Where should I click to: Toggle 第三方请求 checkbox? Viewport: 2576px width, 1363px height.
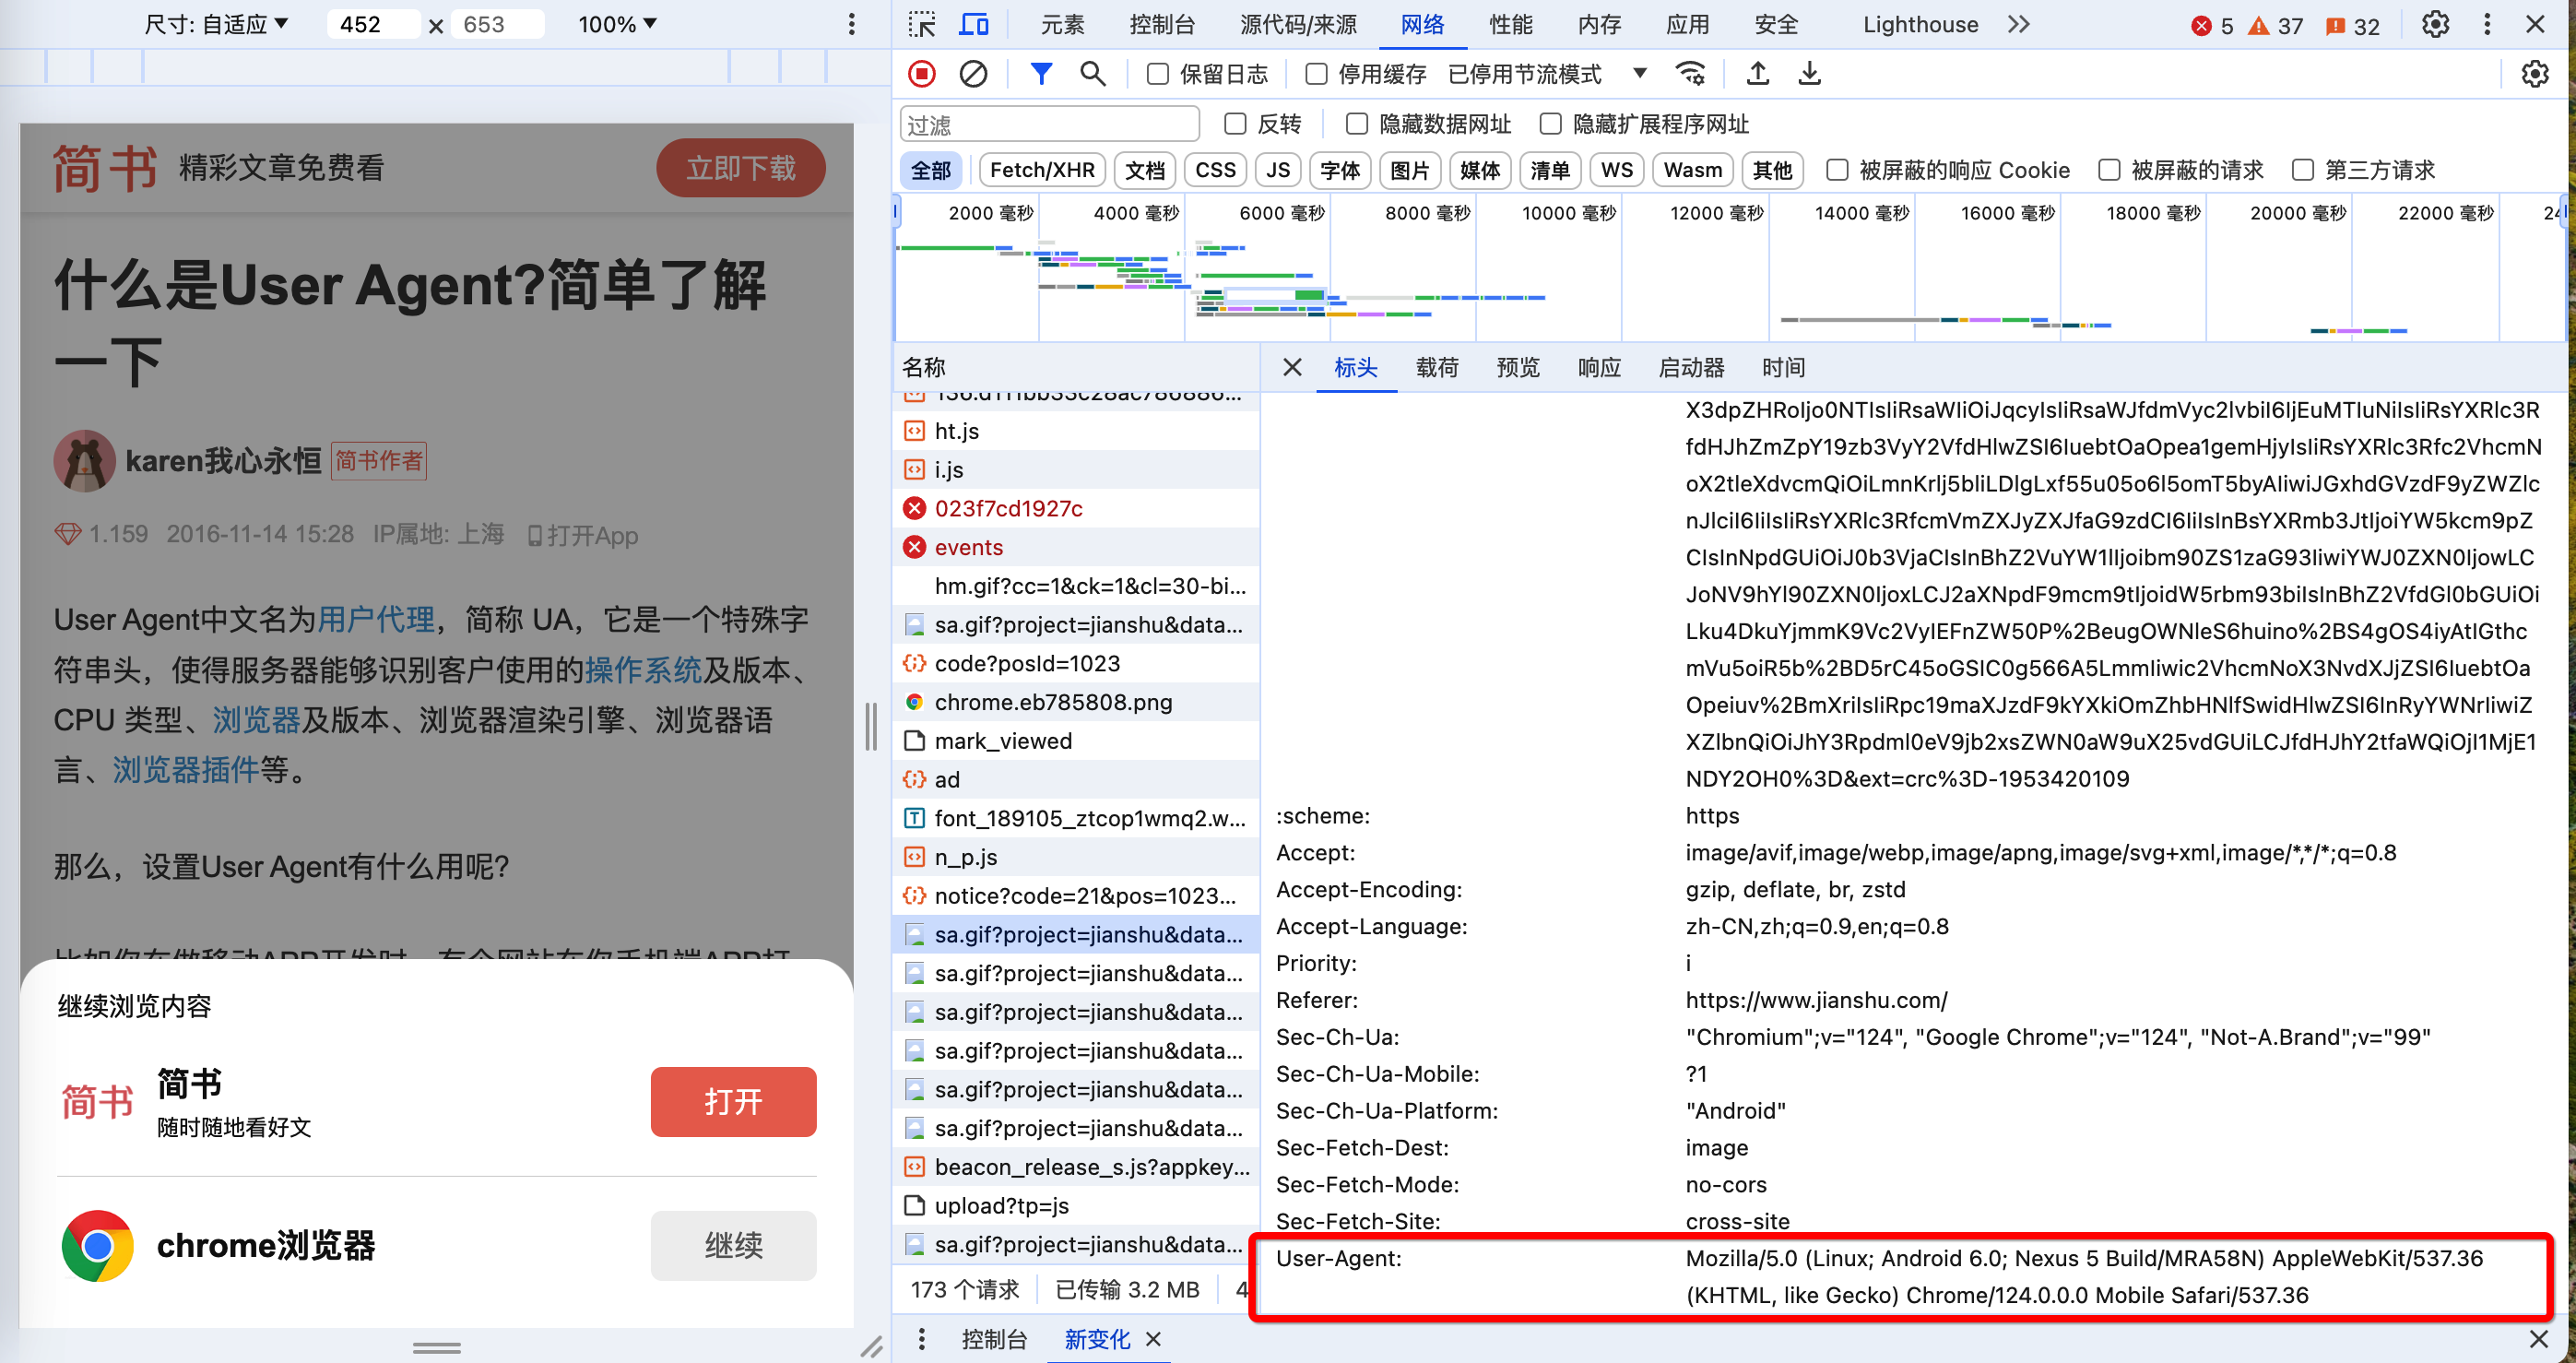(x=2302, y=170)
